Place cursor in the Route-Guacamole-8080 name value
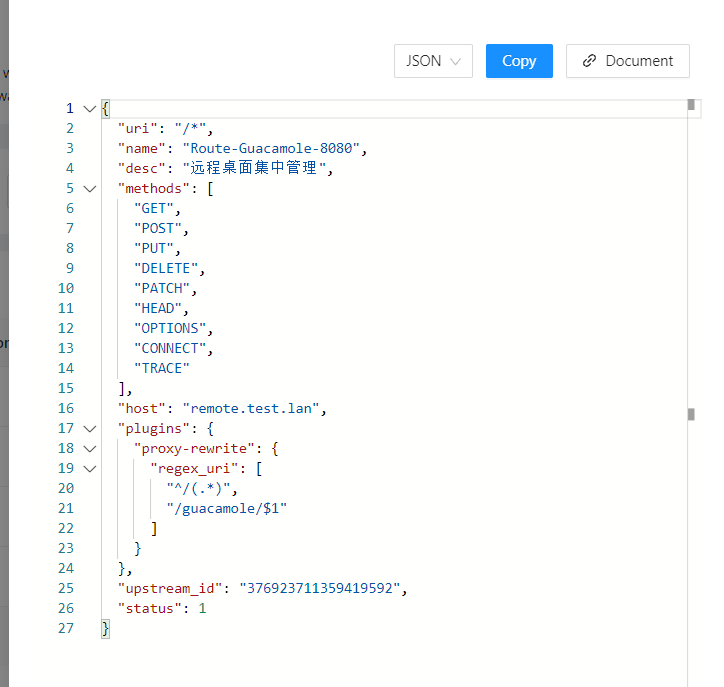The width and height of the screenshot is (724, 687). click(x=271, y=148)
